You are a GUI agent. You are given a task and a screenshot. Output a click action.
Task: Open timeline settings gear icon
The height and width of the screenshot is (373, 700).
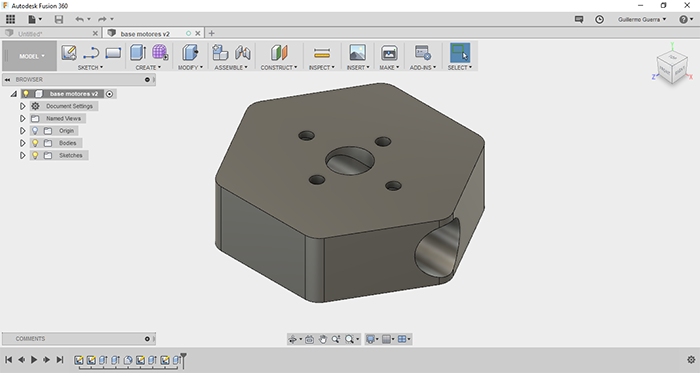691,360
